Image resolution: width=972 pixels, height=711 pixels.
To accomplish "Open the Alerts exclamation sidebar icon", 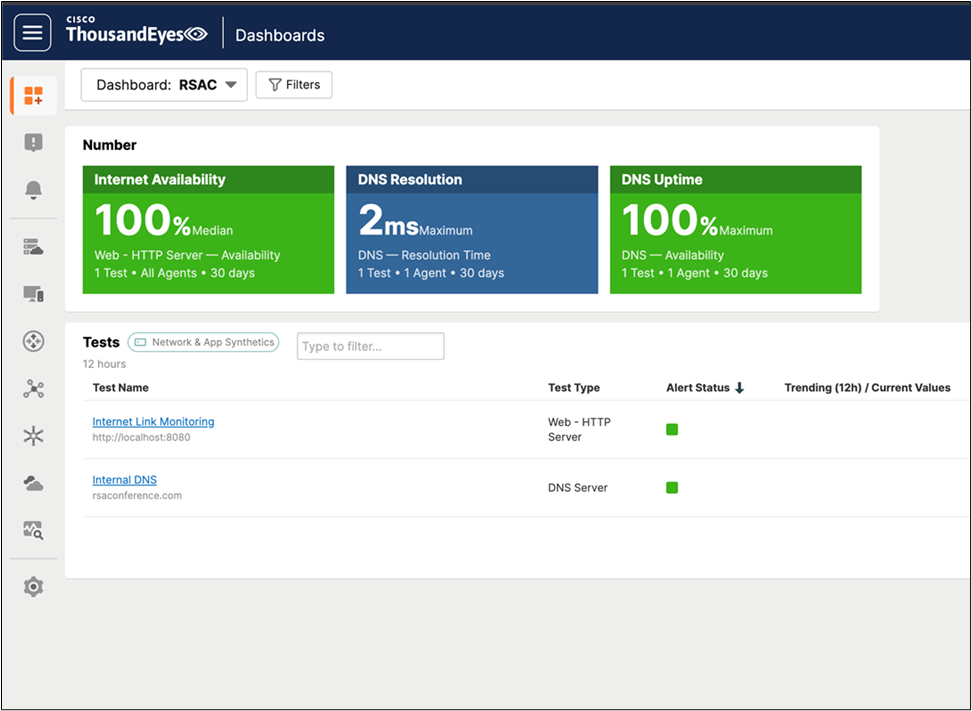I will click(x=33, y=143).
